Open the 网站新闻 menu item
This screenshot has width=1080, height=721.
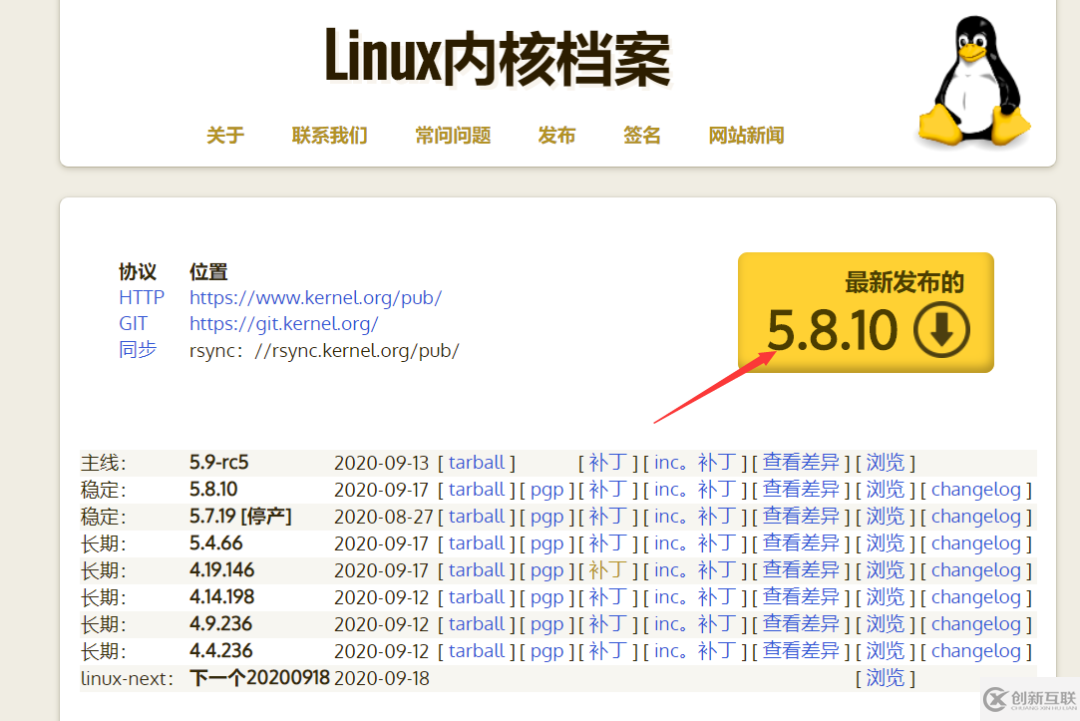click(745, 135)
